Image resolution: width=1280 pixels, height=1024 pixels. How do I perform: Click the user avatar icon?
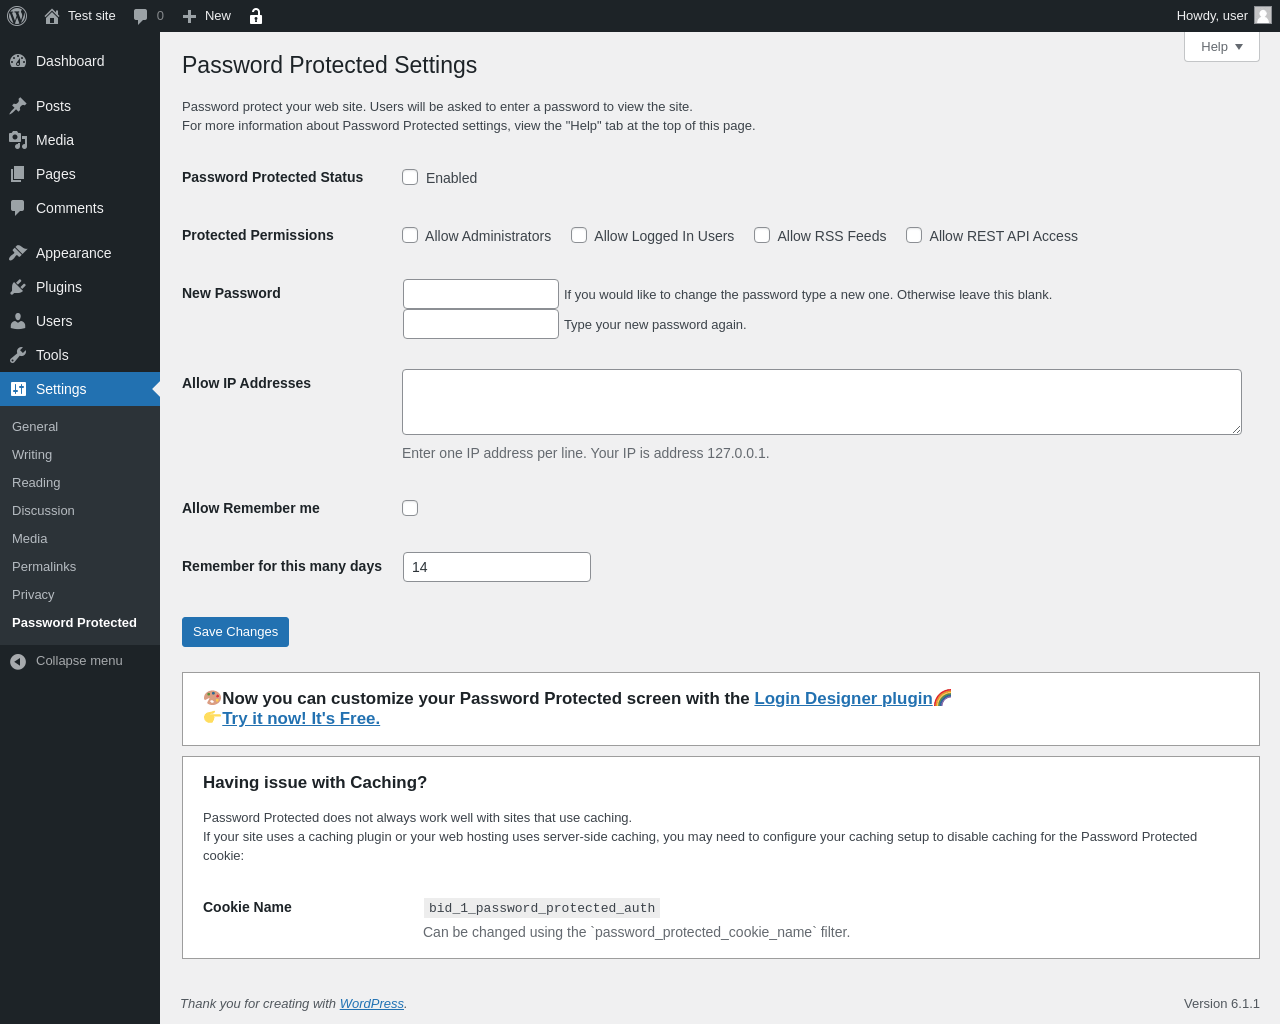click(x=1263, y=15)
